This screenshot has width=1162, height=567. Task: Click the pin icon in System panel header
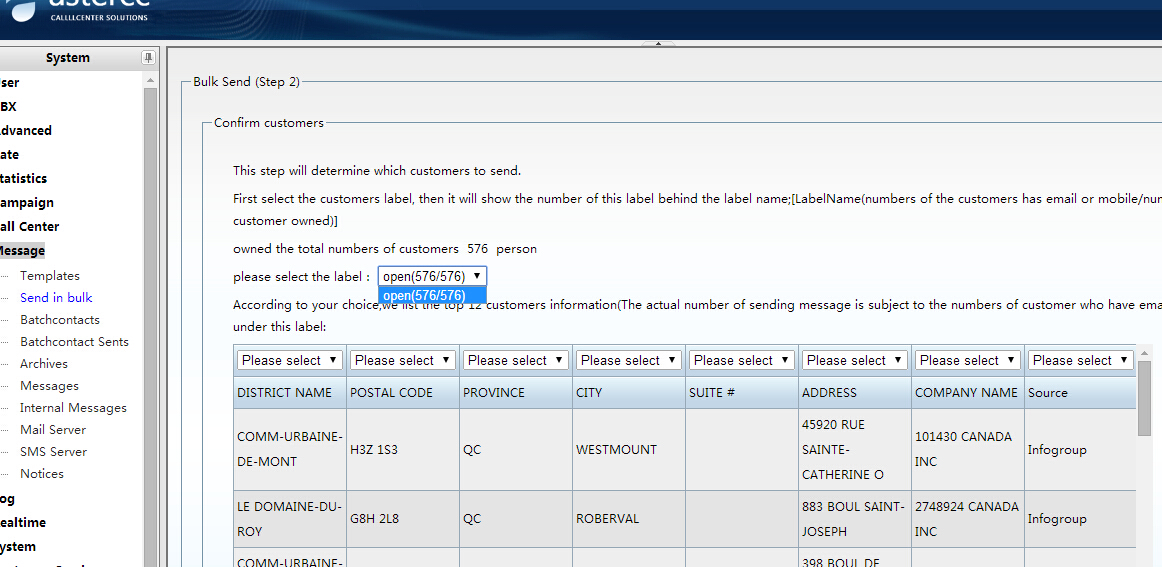pyautogui.click(x=149, y=58)
